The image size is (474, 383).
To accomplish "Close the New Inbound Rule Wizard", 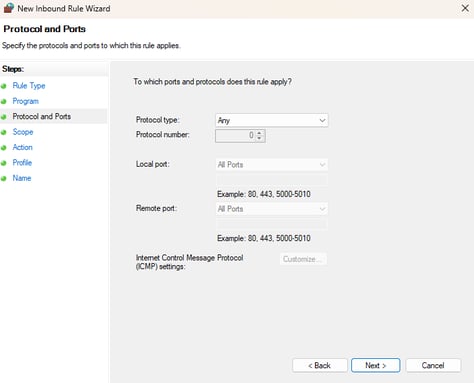I will click(x=465, y=8).
